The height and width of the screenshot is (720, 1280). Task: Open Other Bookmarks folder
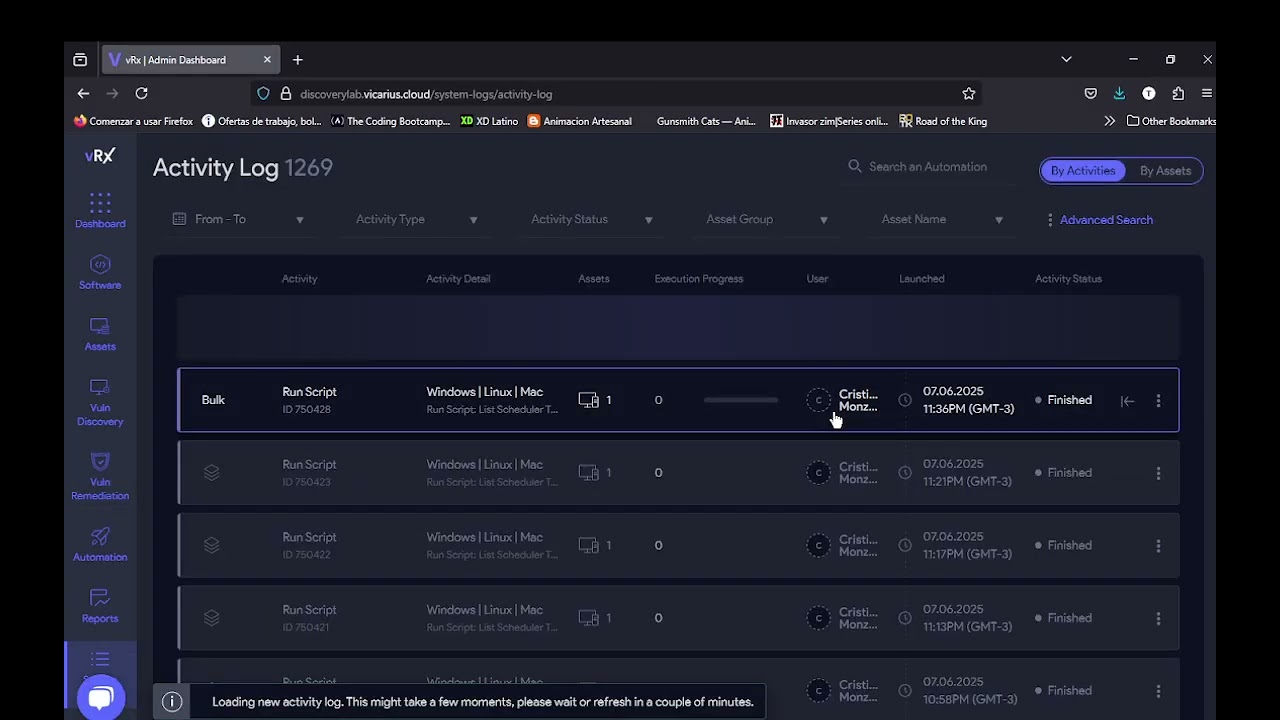tap(1171, 121)
